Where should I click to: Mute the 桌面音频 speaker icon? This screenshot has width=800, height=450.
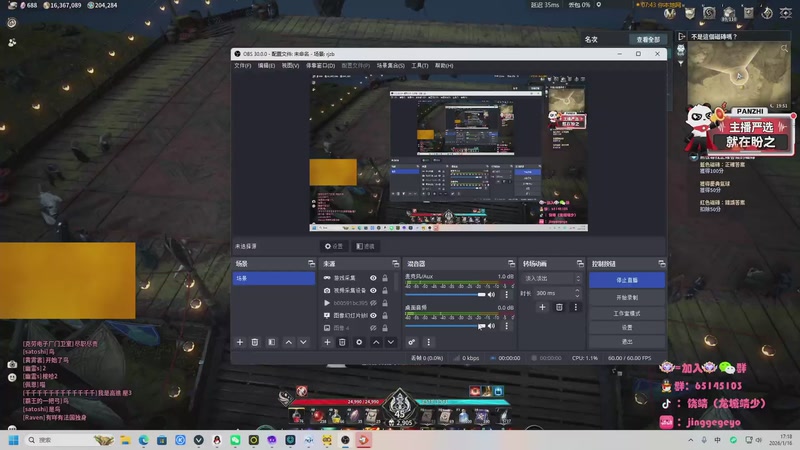click(x=491, y=326)
